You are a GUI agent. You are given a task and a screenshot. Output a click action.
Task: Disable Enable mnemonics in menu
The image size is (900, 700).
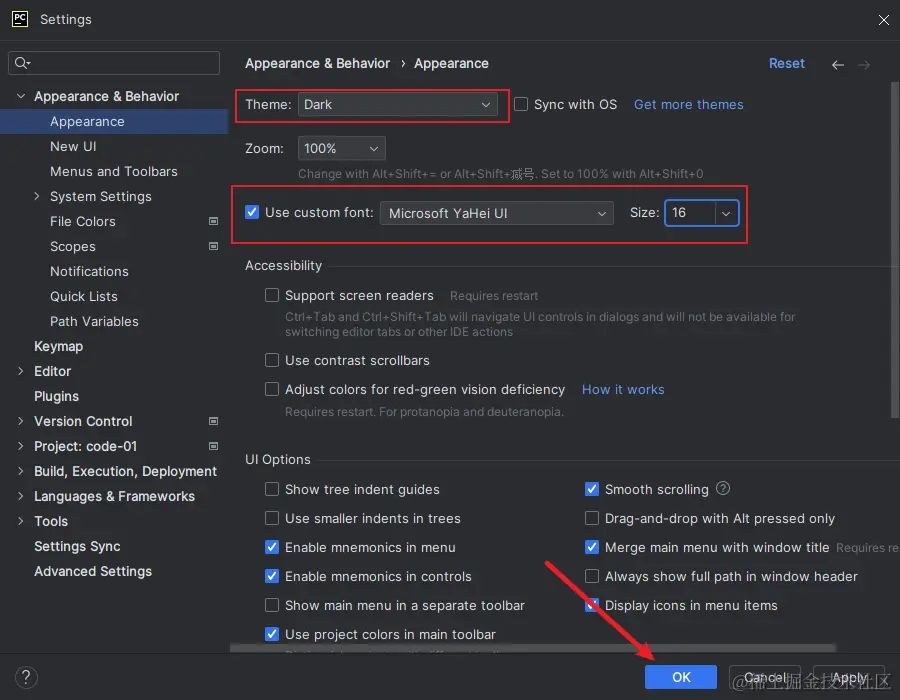pos(271,547)
